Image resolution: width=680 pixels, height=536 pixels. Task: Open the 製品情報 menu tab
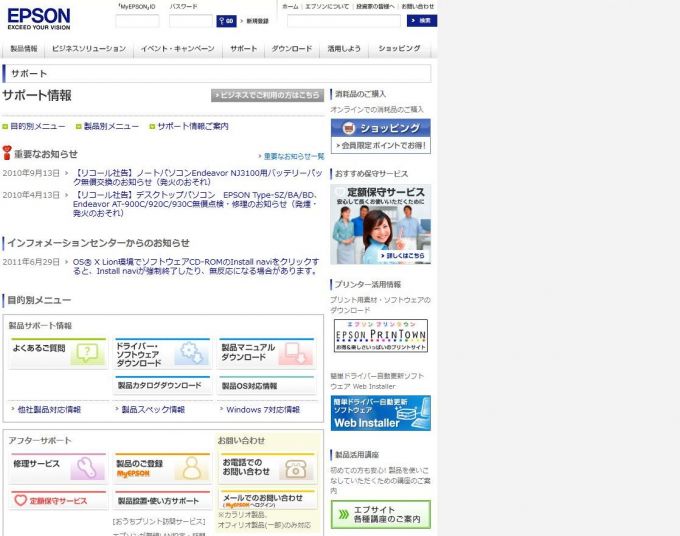pos(24,49)
